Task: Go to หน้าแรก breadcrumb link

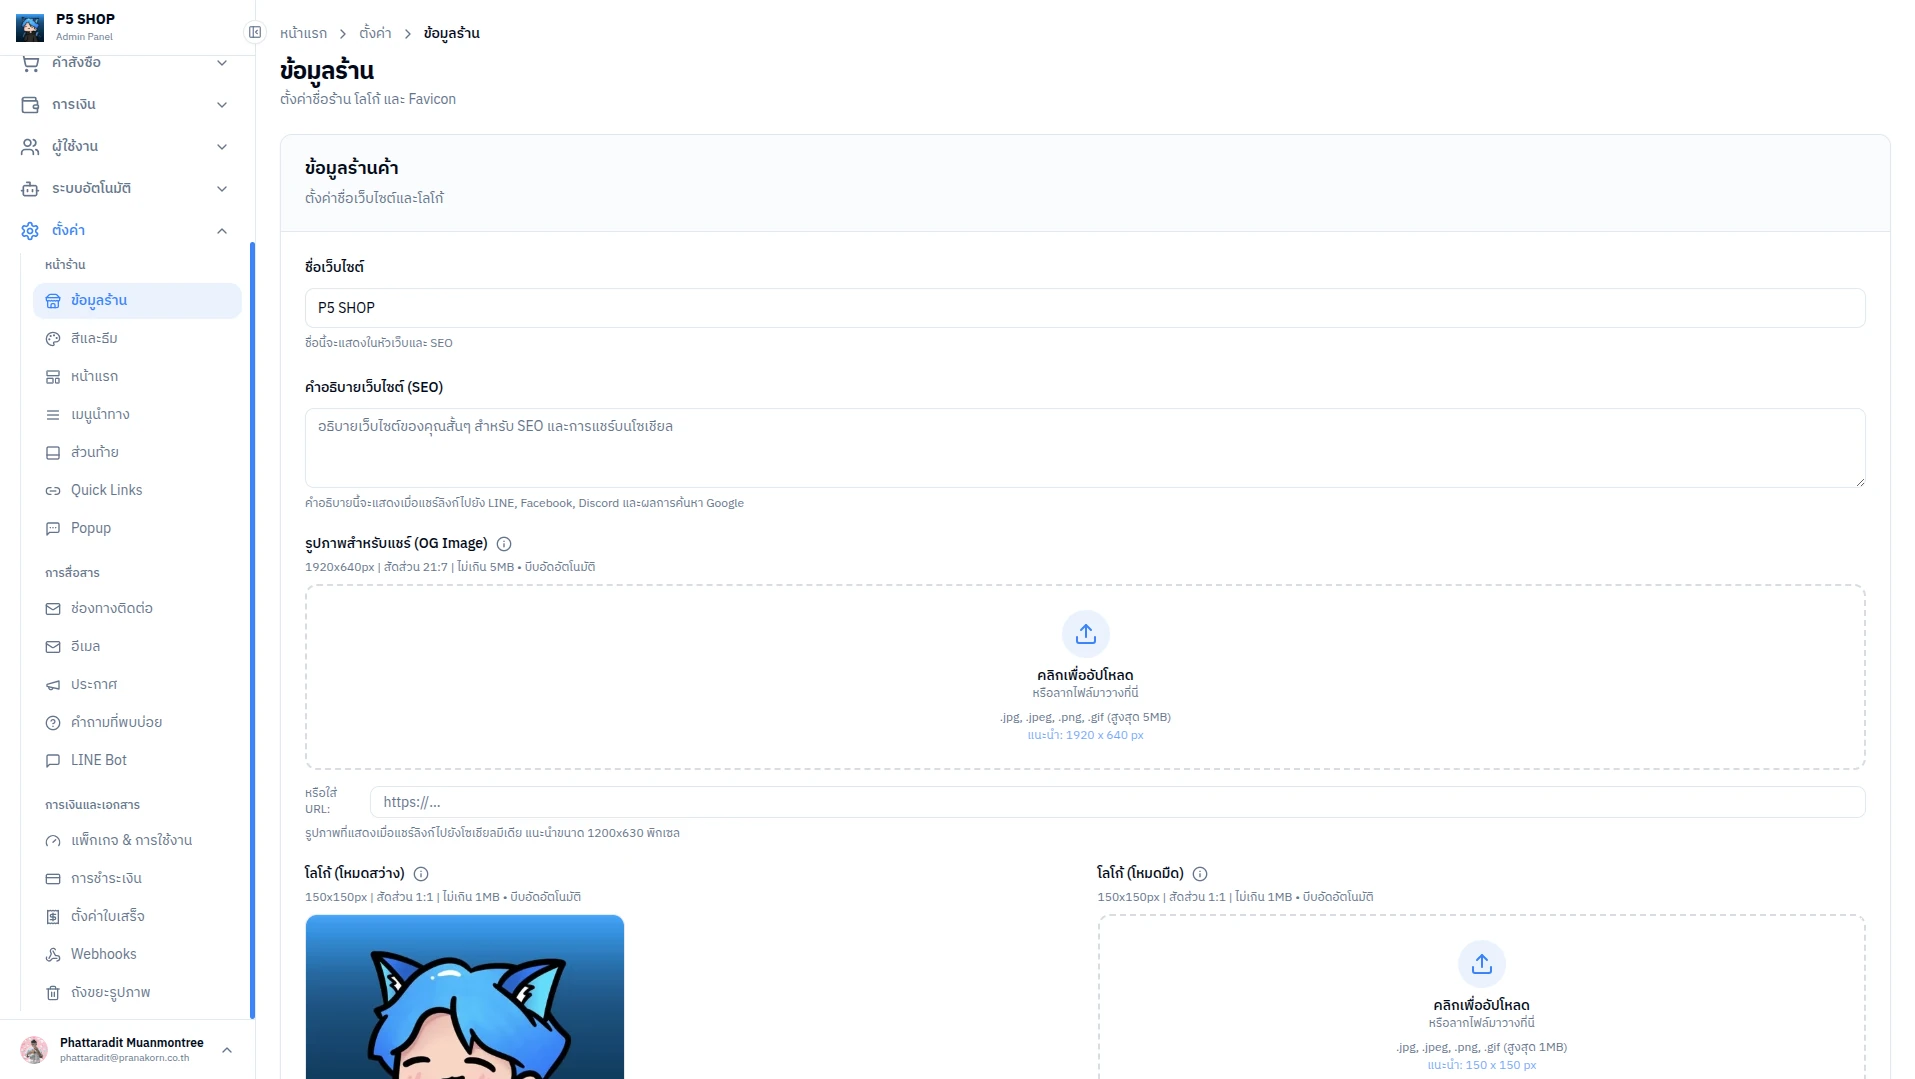Action: [x=303, y=33]
